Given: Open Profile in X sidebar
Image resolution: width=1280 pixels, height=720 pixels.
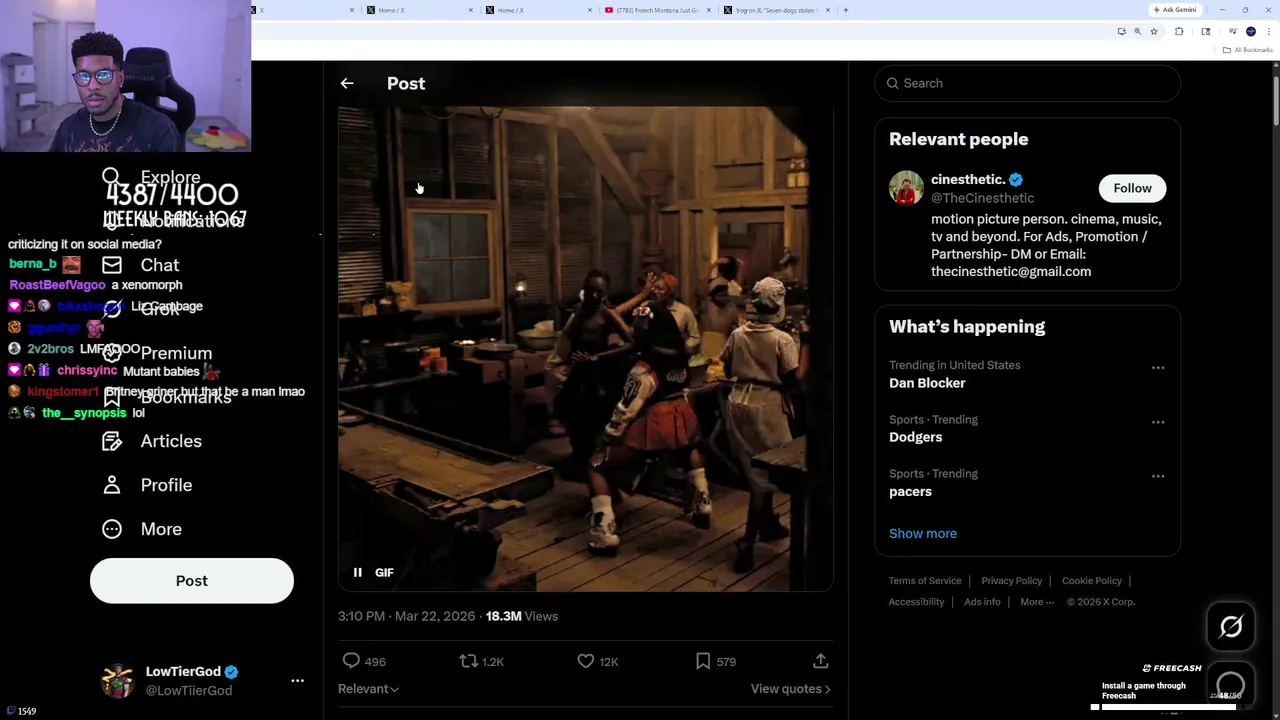Looking at the screenshot, I should (x=166, y=485).
